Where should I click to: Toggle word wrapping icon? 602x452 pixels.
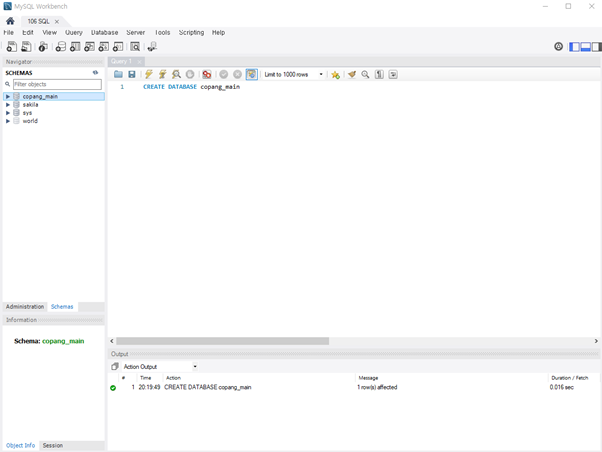pos(393,74)
